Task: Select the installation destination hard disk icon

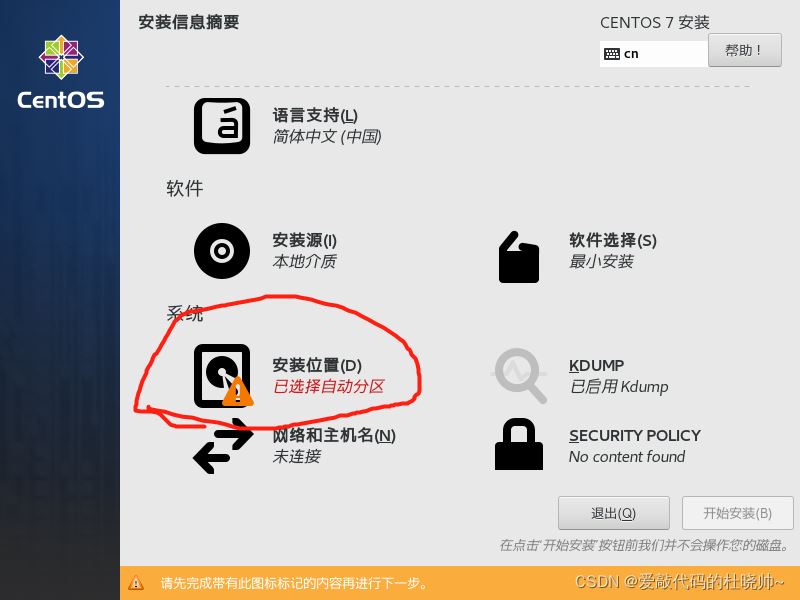Action: tap(222, 376)
